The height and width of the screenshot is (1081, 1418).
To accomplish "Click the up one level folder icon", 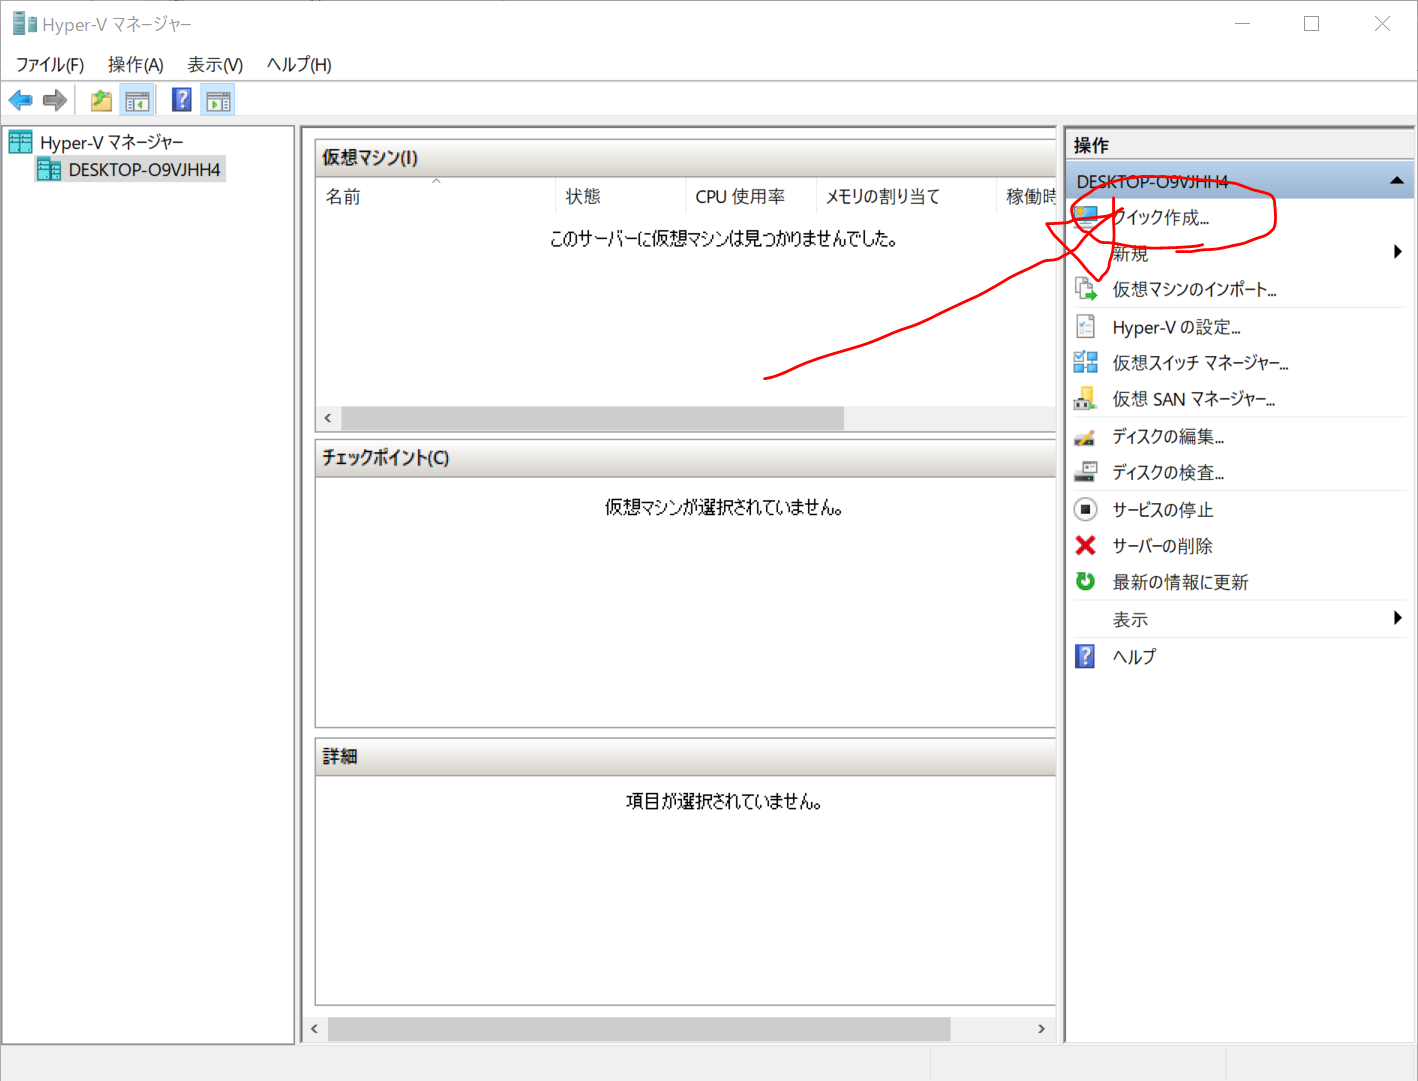I will [101, 100].
